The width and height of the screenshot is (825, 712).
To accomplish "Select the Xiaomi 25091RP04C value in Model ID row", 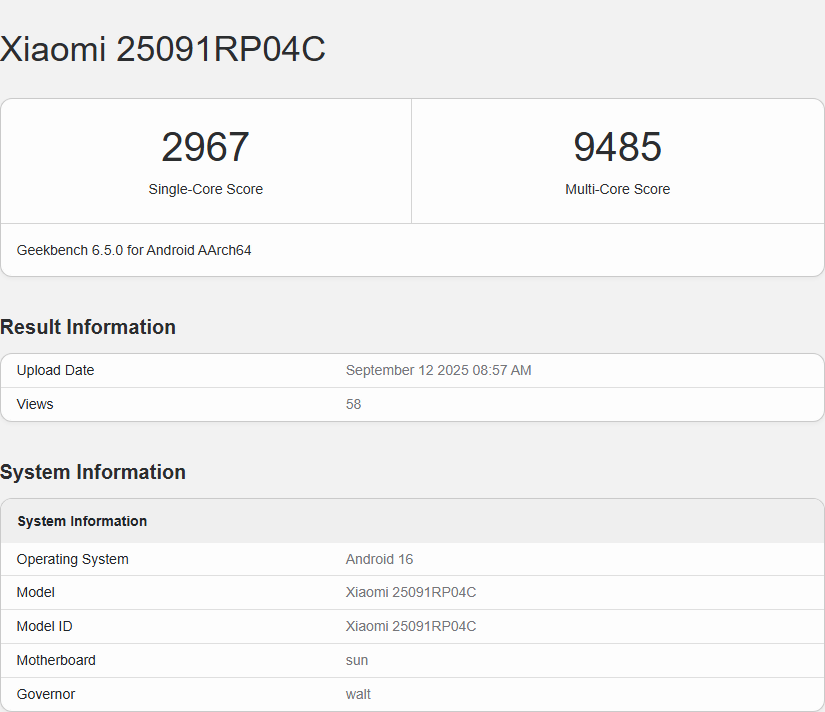I will tap(410, 626).
